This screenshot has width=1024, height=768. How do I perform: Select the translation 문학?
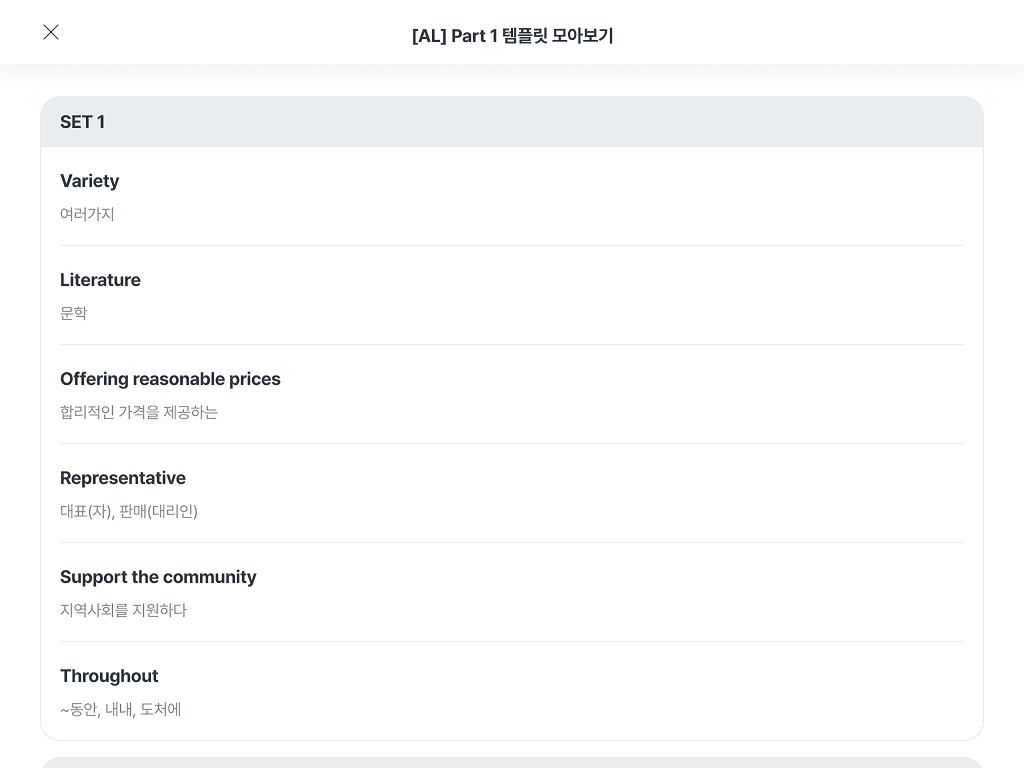coord(74,313)
